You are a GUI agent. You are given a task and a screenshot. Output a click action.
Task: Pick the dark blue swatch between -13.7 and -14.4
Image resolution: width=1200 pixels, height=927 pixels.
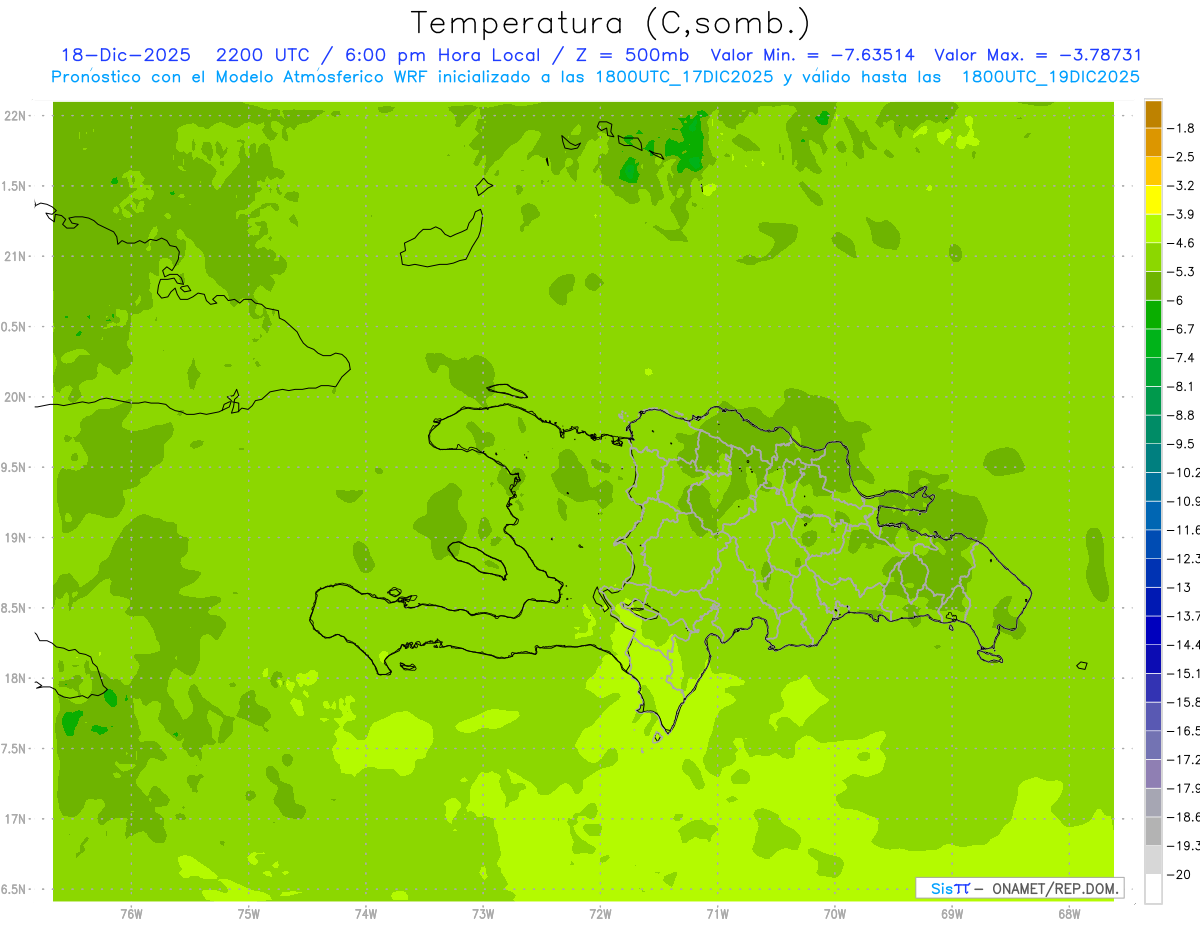point(1153,630)
